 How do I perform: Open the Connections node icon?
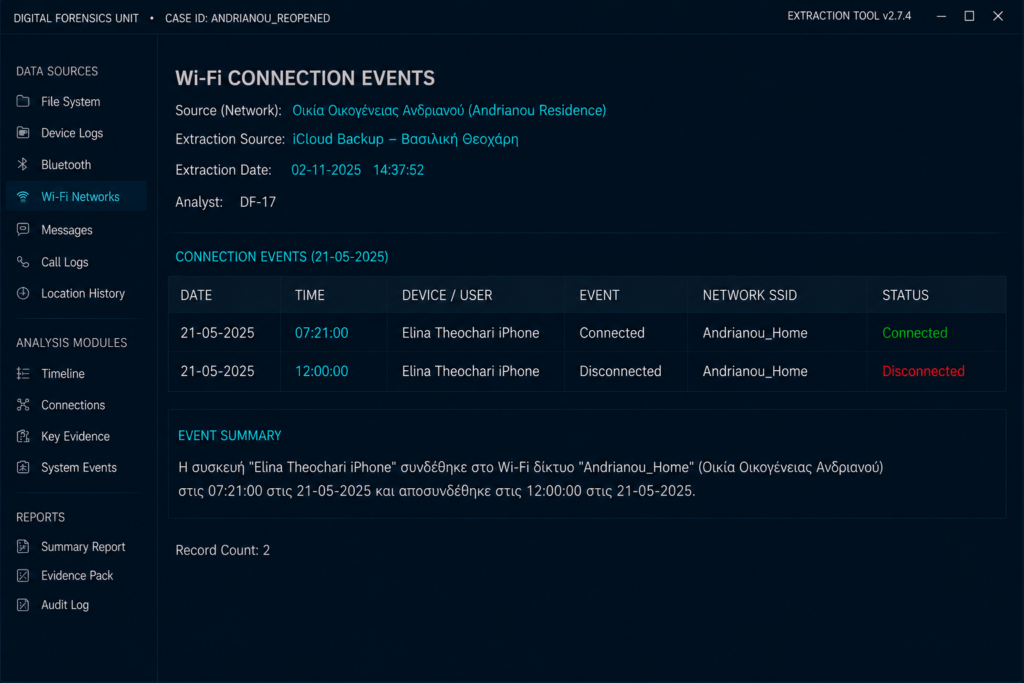23,405
